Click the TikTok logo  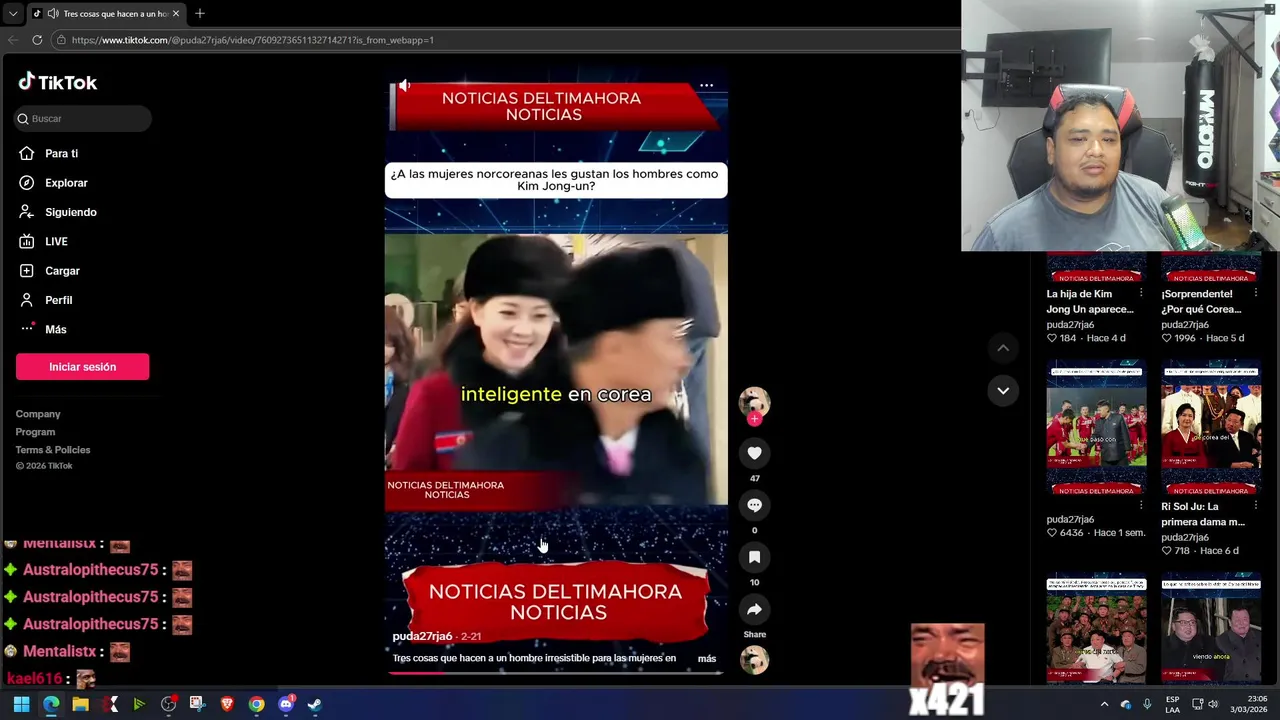[x=58, y=82]
